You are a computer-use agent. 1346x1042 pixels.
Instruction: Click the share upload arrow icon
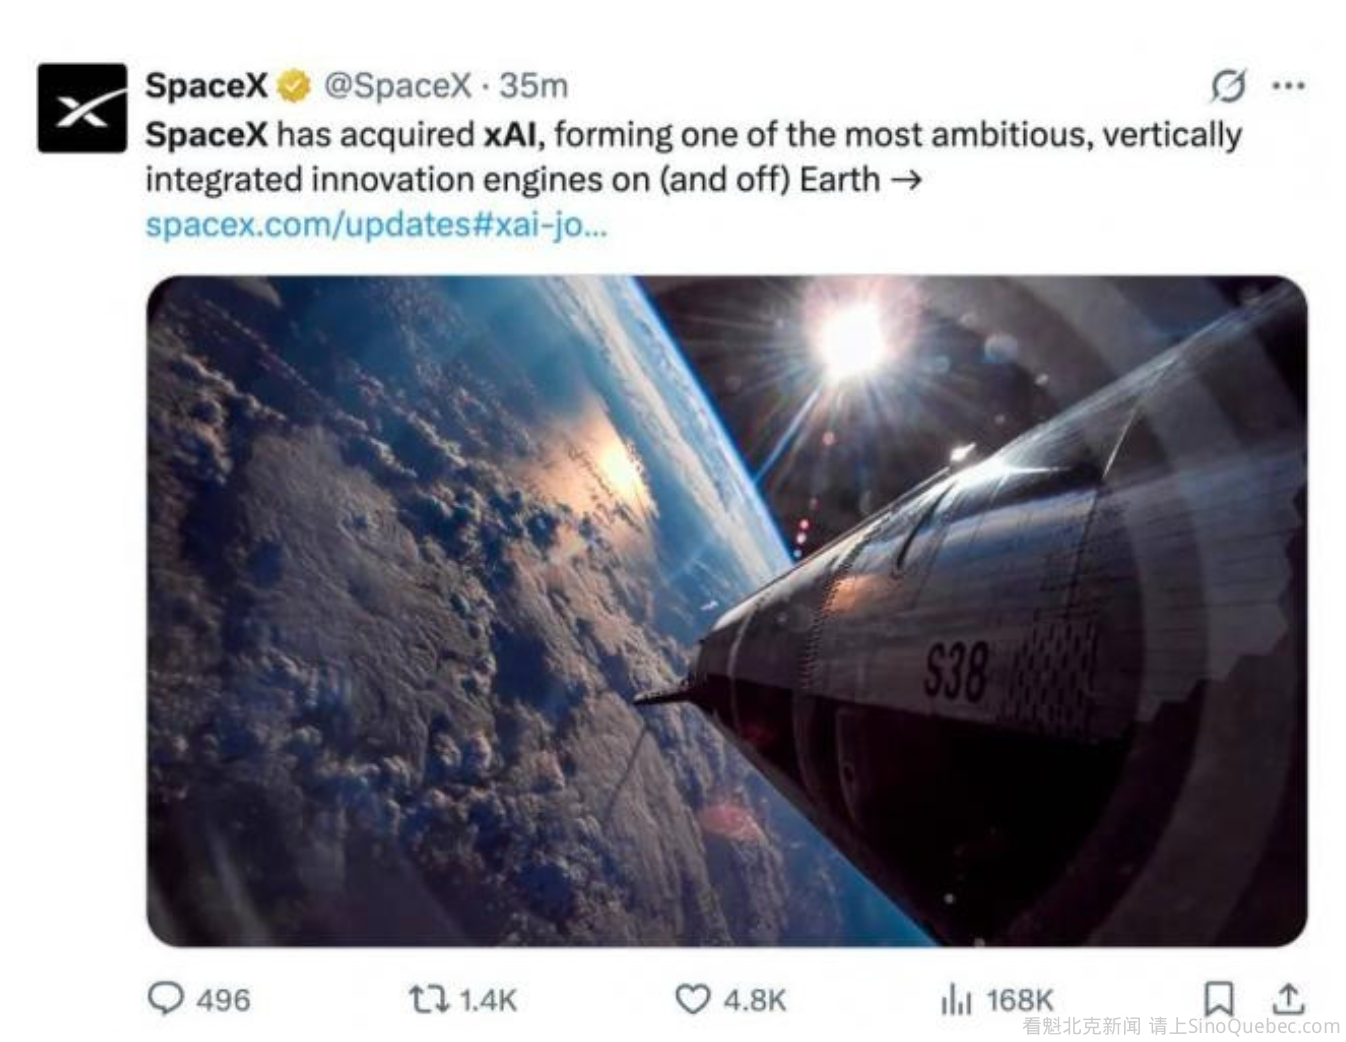pyautogui.click(x=1289, y=998)
